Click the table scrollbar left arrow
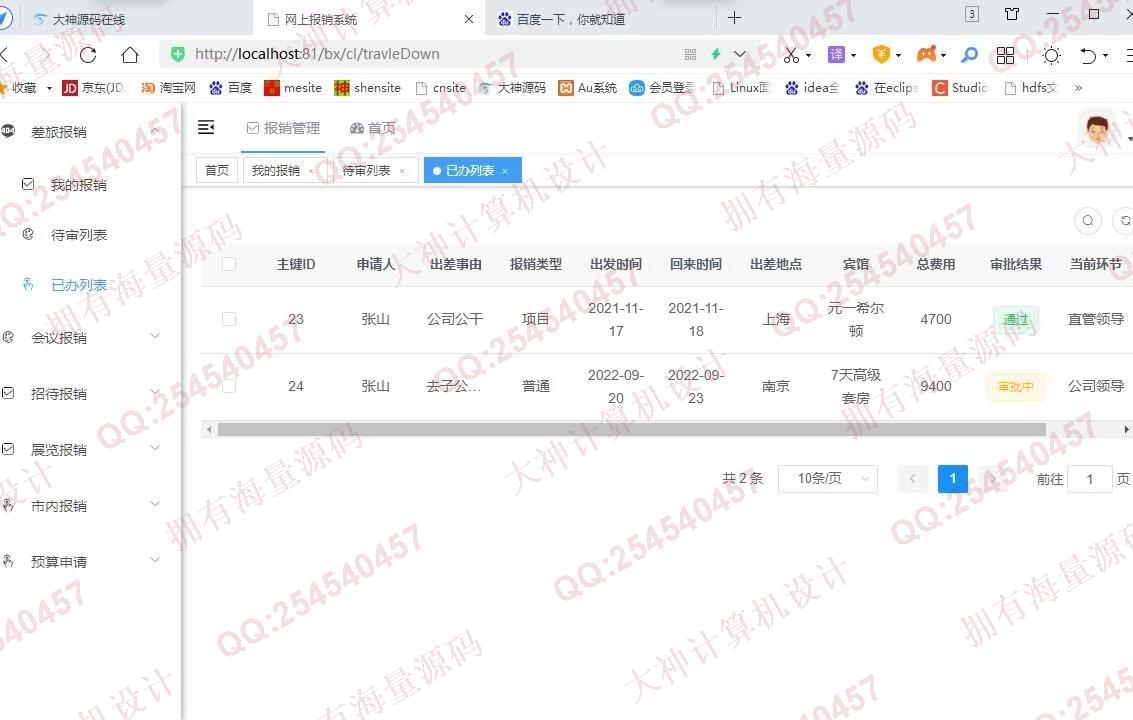Screen dimensions: 1133x720 coord(209,429)
